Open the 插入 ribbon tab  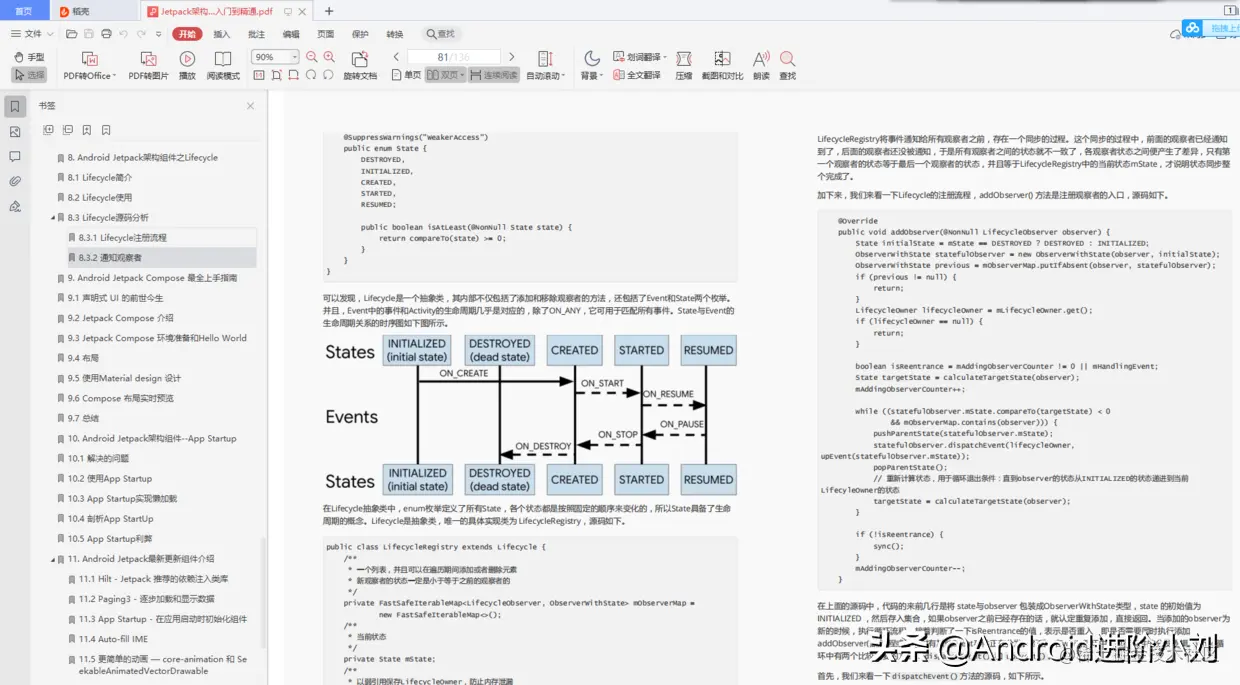221,33
